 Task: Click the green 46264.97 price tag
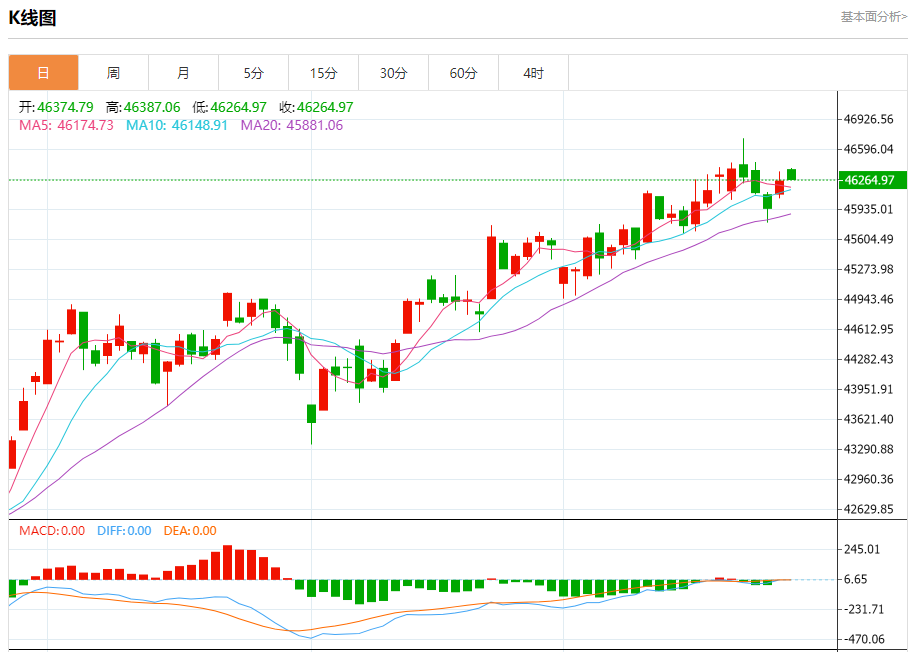(x=871, y=180)
